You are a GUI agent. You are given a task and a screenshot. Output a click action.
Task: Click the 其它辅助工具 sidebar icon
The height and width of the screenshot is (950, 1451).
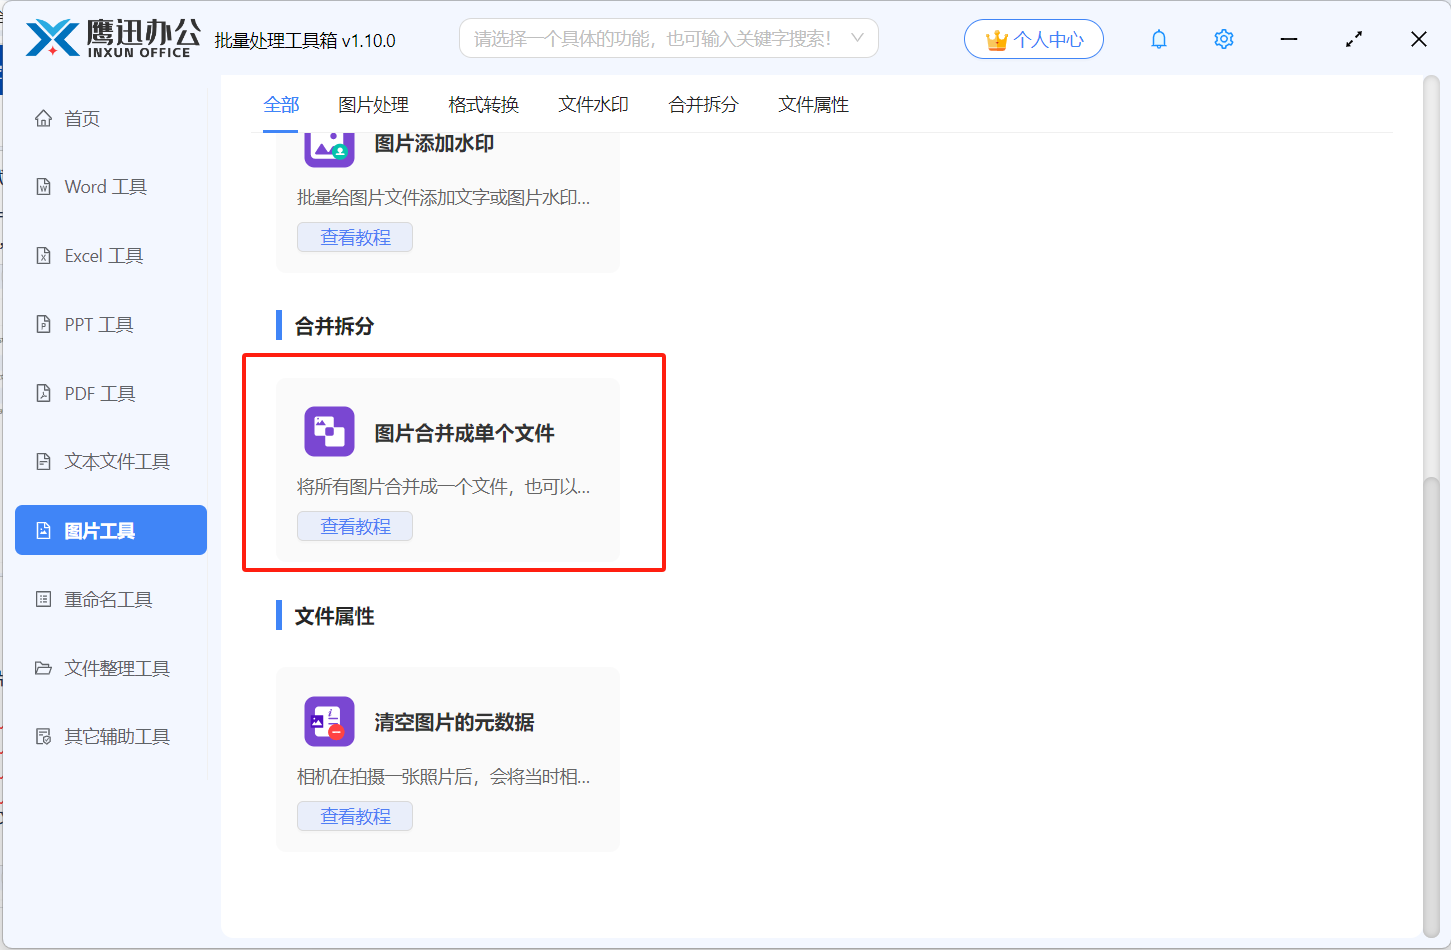click(x=43, y=736)
